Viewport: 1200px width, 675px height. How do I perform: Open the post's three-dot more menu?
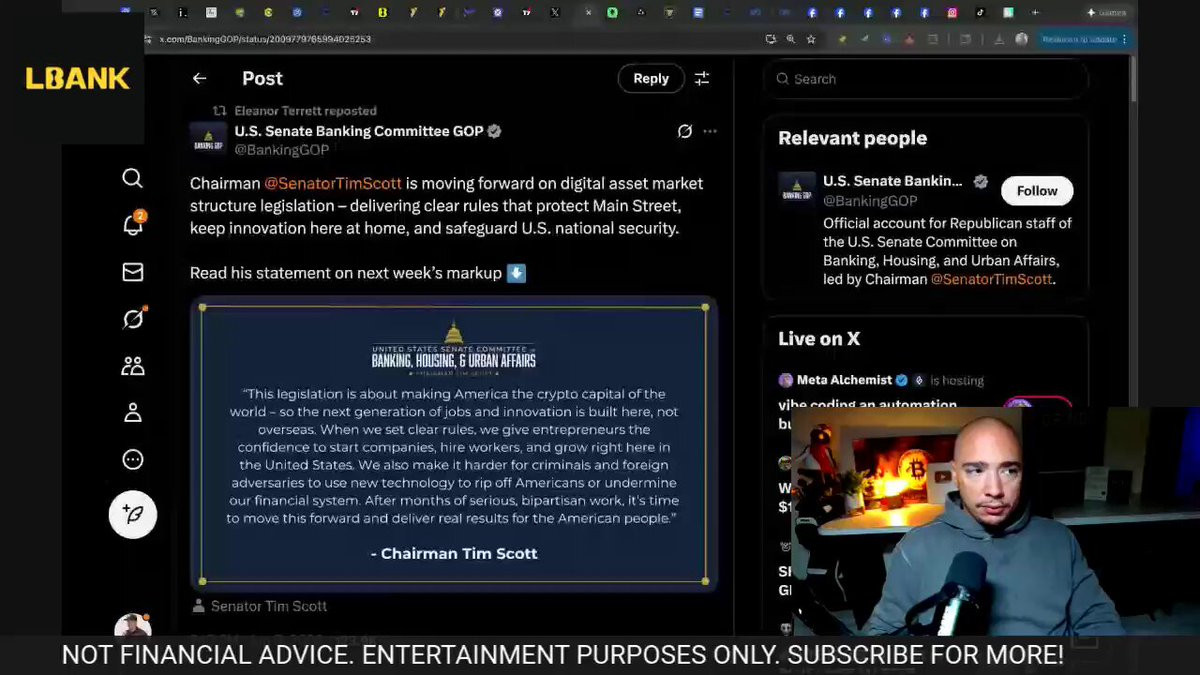point(710,131)
